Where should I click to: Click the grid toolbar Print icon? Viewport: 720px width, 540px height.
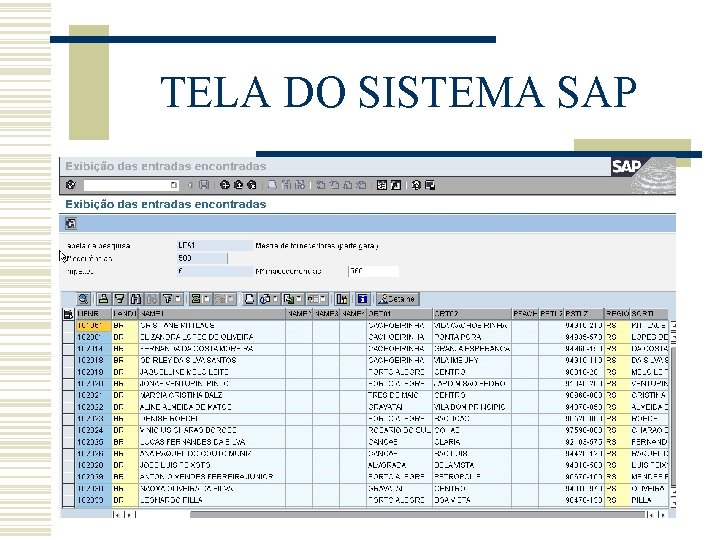pos(249,299)
